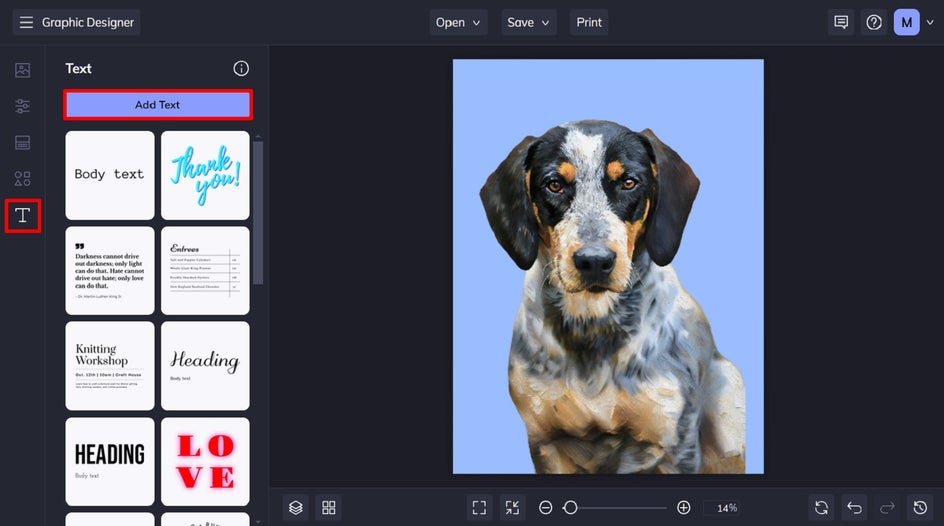This screenshot has width=944, height=526.
Task: Choose the Entrees menu text preset
Action: point(205,270)
